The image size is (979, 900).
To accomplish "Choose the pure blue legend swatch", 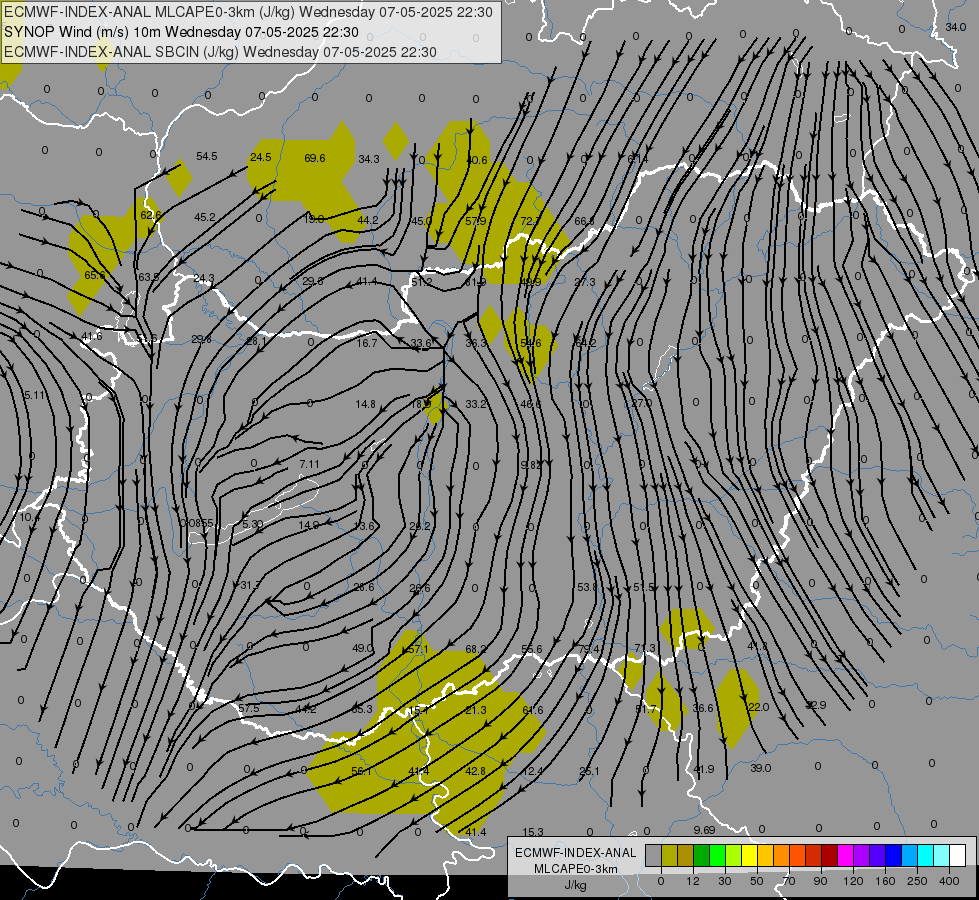I will coord(893,855).
